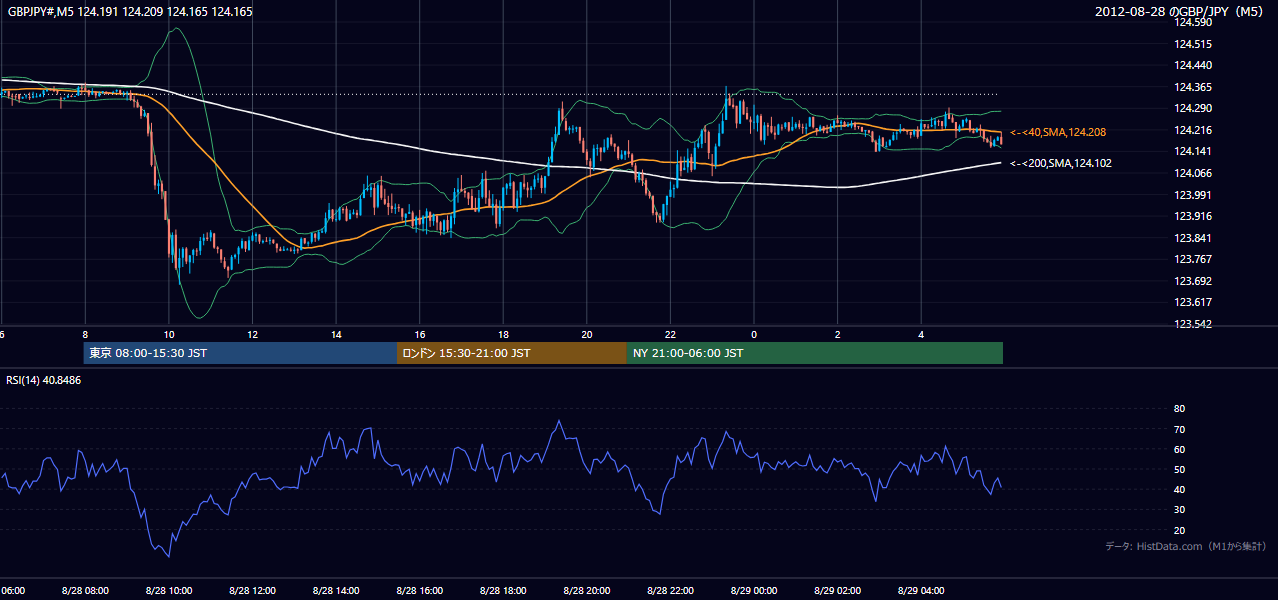Click the 200 SMA 124.102 label
The height and width of the screenshot is (600, 1278).
tap(1061, 163)
